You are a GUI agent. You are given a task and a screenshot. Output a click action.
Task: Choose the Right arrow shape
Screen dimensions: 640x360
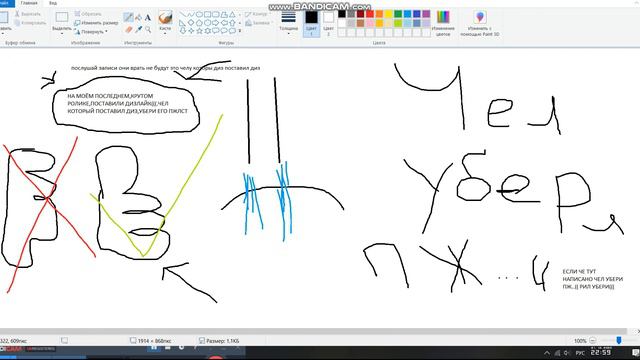tap(216, 23)
